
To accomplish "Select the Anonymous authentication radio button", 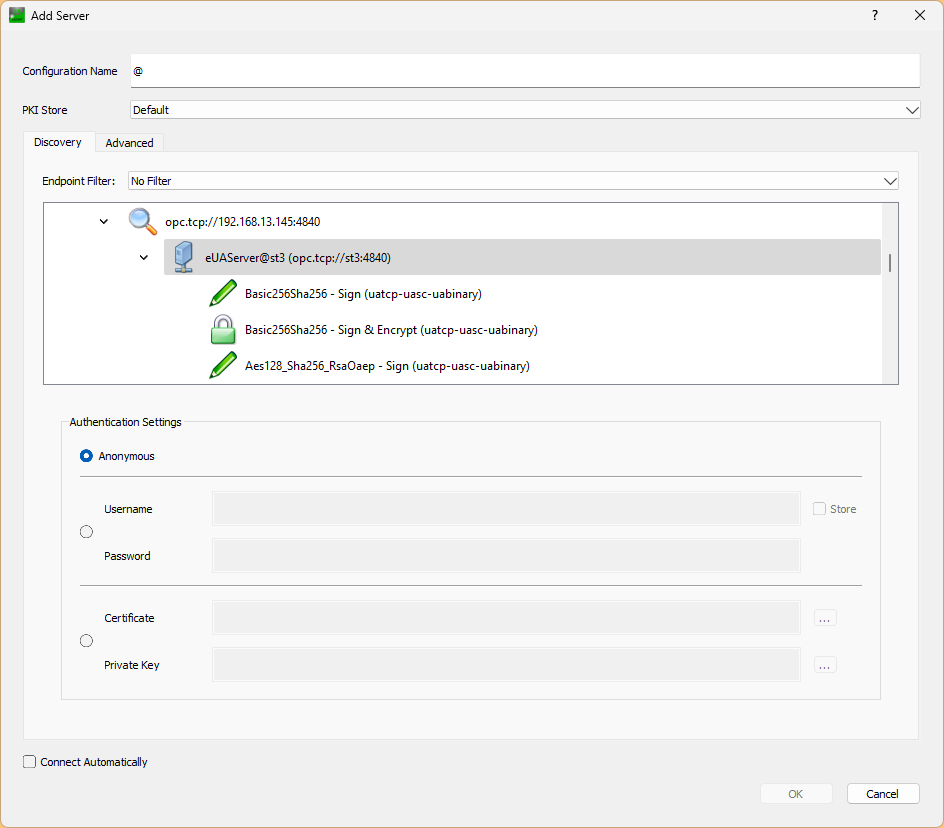I will pos(86,456).
